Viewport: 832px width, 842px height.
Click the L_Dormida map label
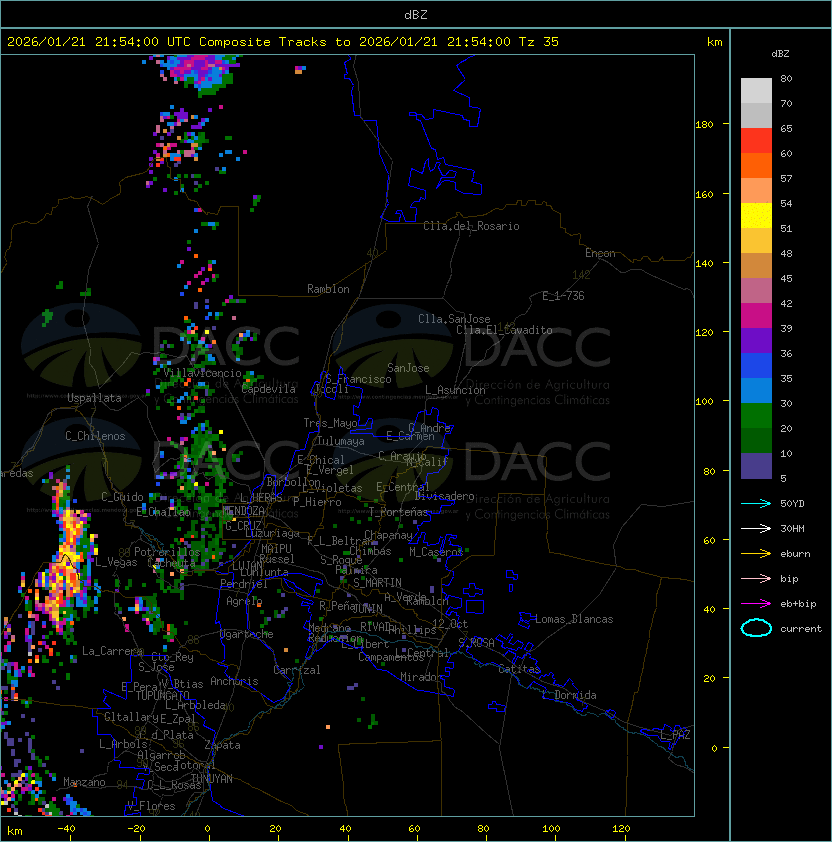pyautogui.click(x=569, y=695)
